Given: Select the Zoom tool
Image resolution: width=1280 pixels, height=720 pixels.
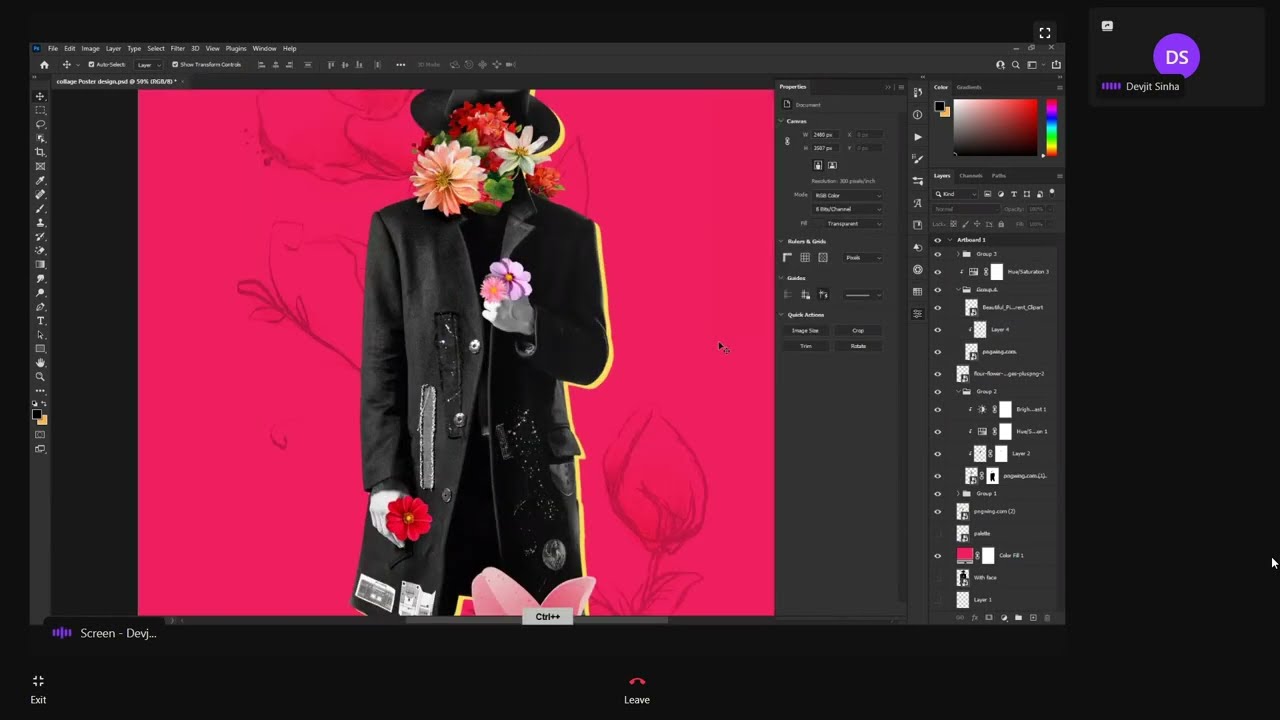Looking at the screenshot, I should tap(40, 376).
